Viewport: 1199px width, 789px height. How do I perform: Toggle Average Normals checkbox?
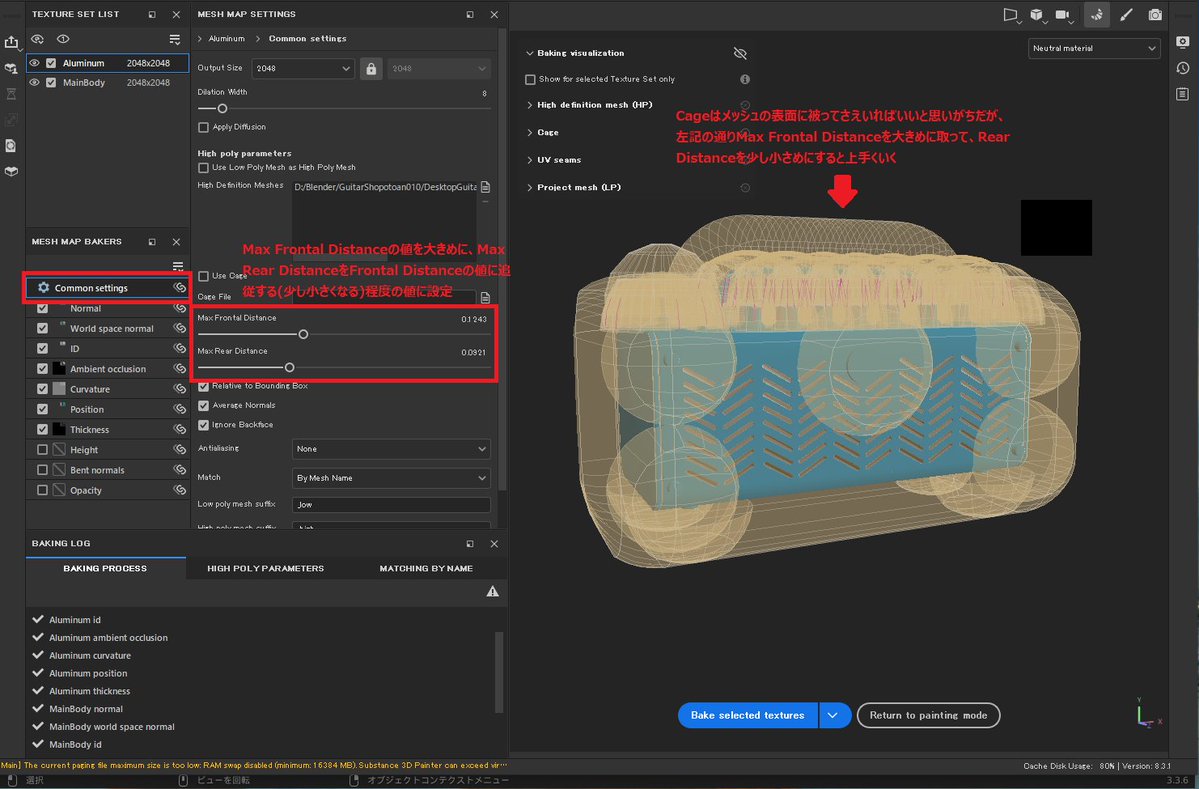pyautogui.click(x=203, y=405)
